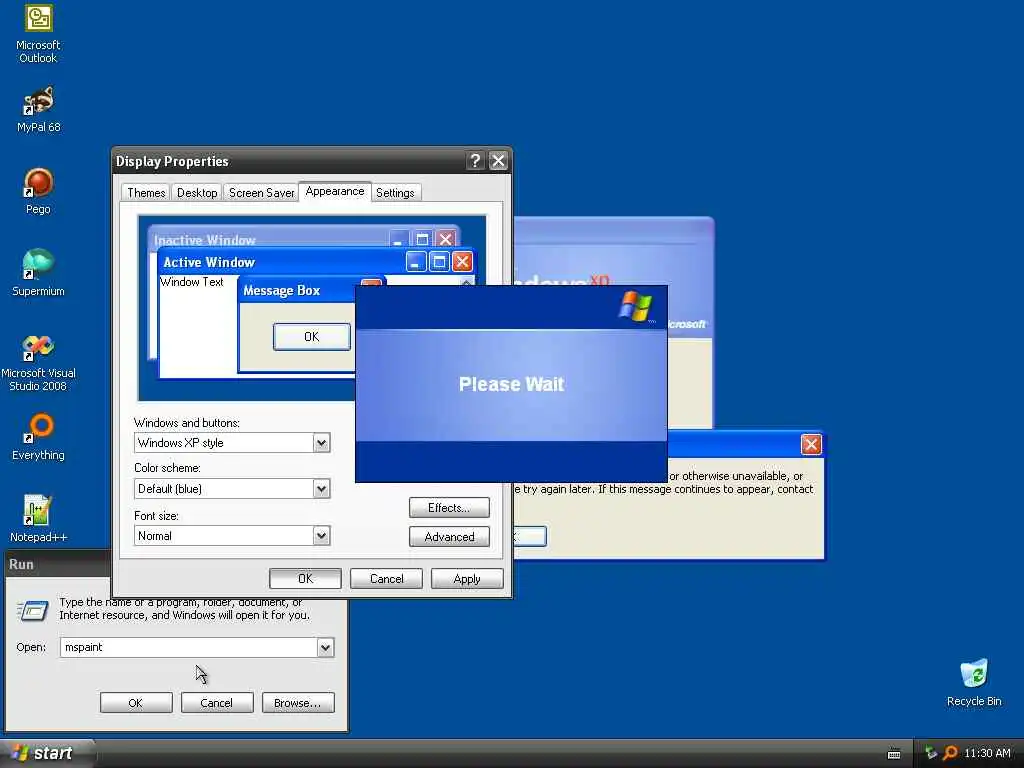This screenshot has height=768, width=1024.
Task: Click Cancel in the Run dialog
Action: [216, 703]
